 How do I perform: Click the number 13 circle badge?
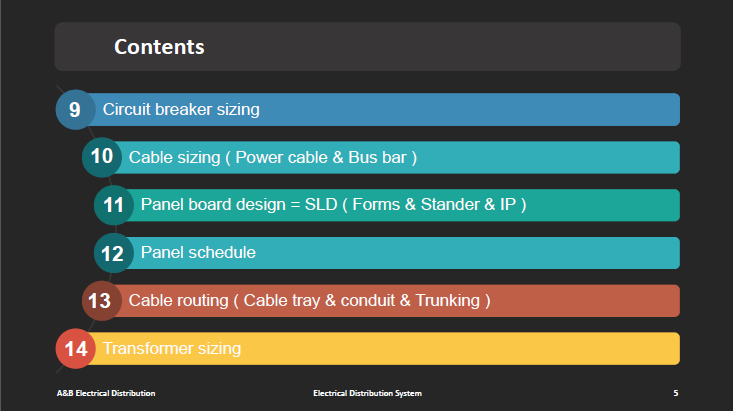pos(102,301)
